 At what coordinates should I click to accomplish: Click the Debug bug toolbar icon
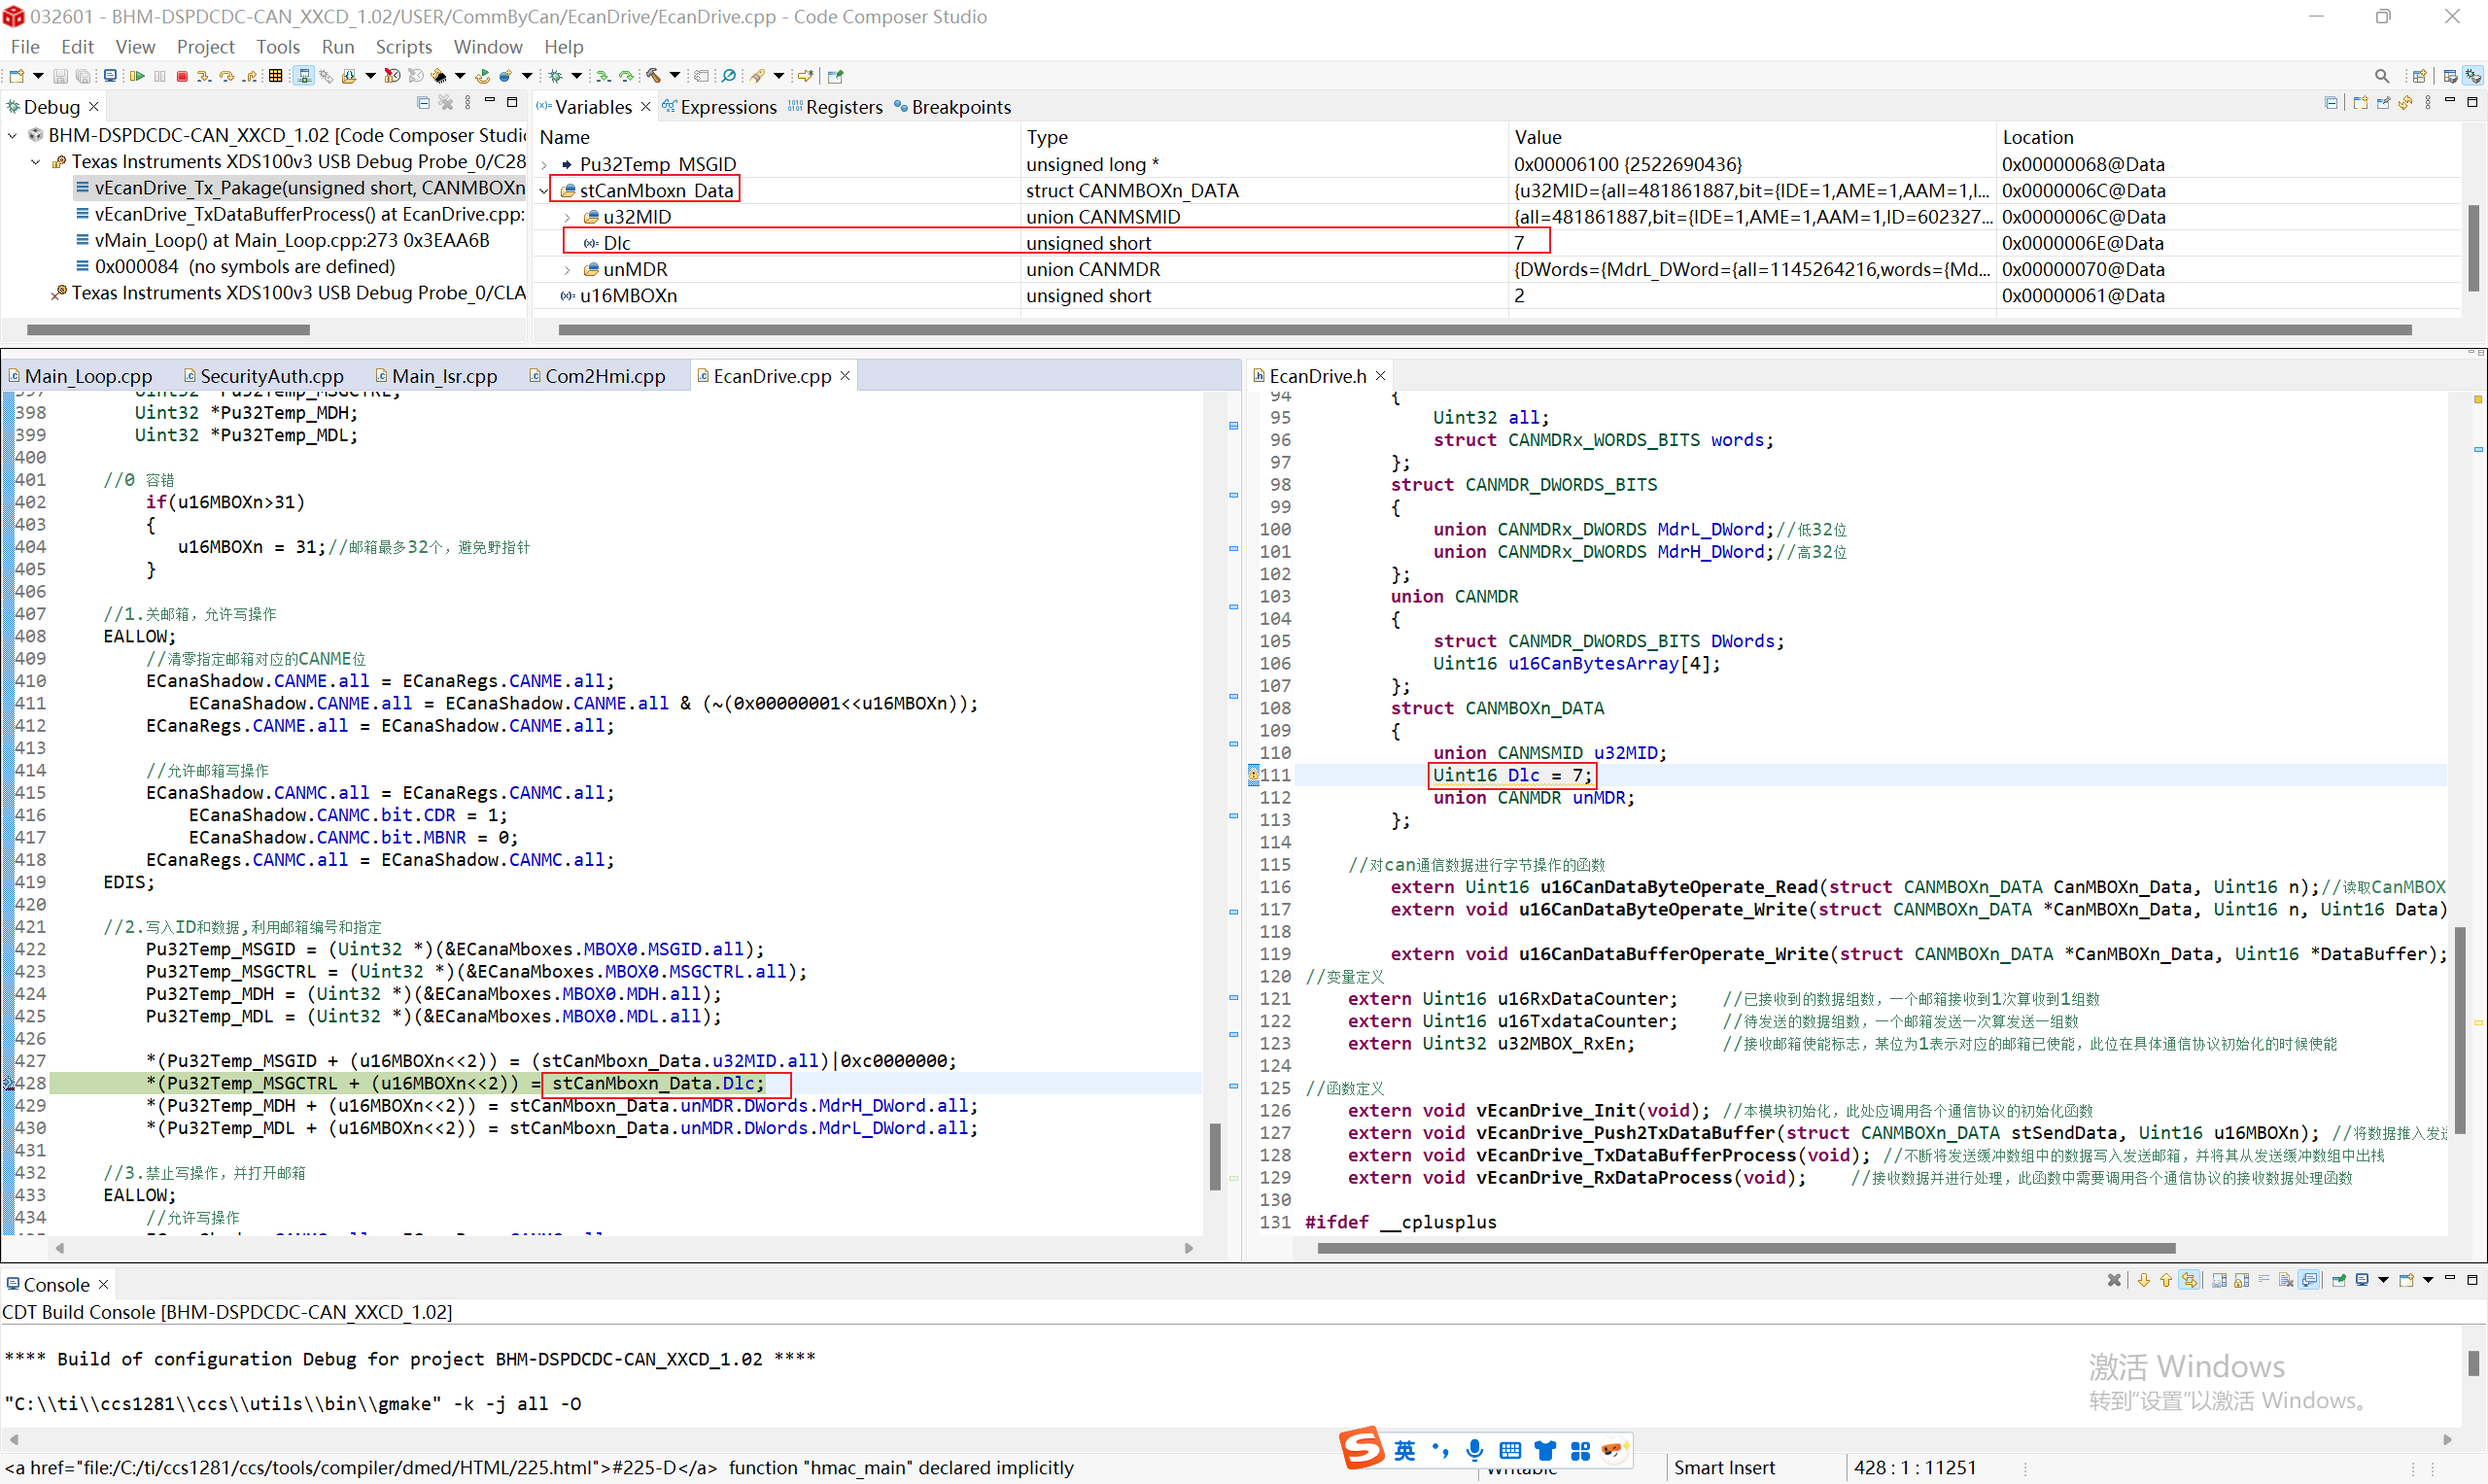coord(556,76)
